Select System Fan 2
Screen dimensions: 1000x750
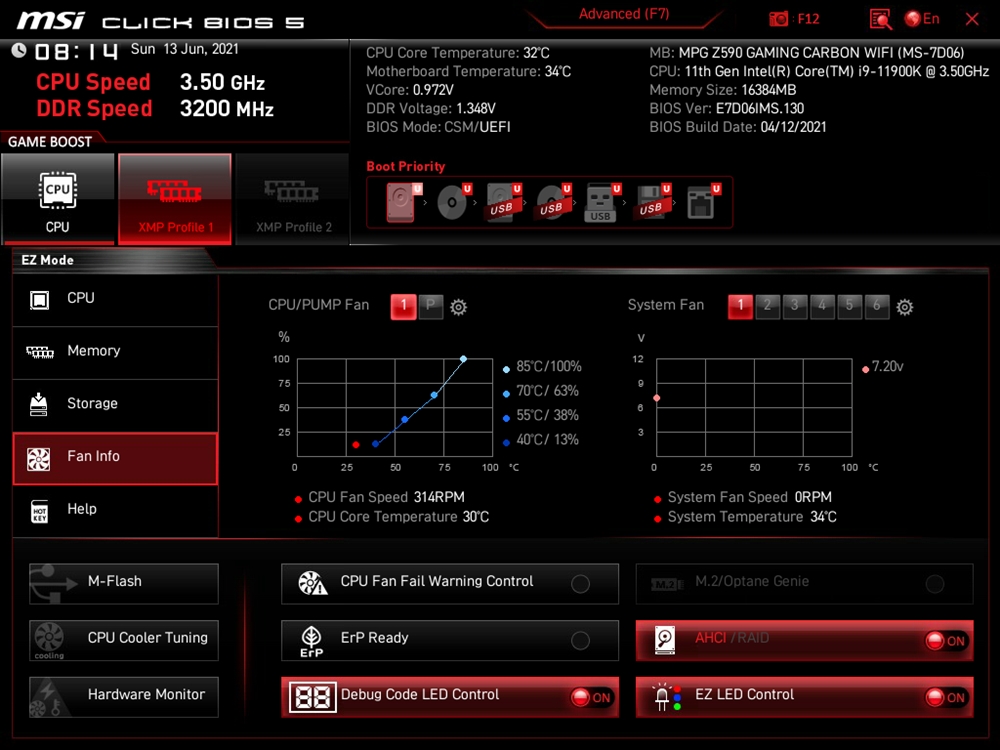767,306
